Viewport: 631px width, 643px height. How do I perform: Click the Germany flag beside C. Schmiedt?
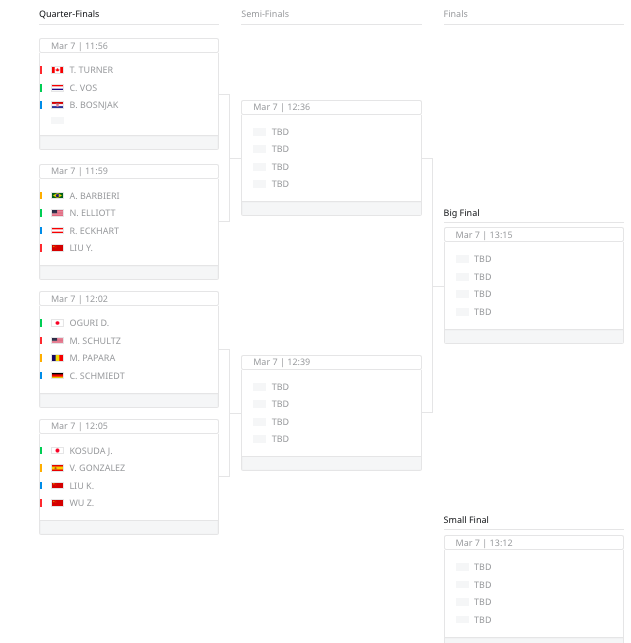(57, 376)
